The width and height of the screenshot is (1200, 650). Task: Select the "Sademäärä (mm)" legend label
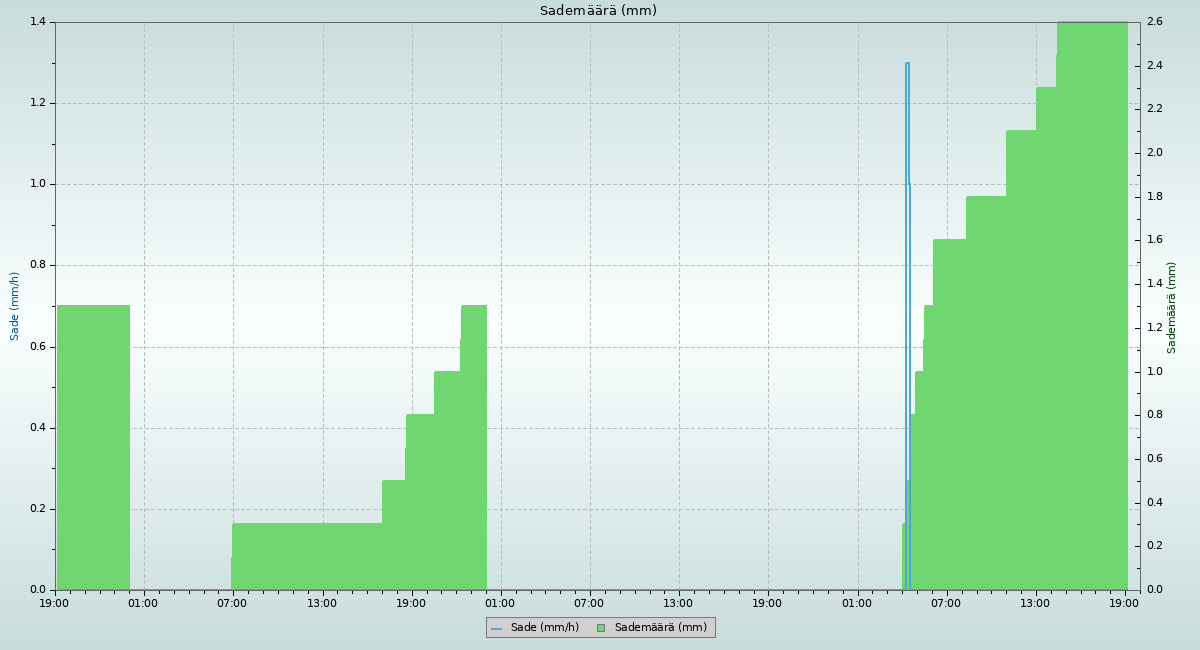click(x=660, y=628)
